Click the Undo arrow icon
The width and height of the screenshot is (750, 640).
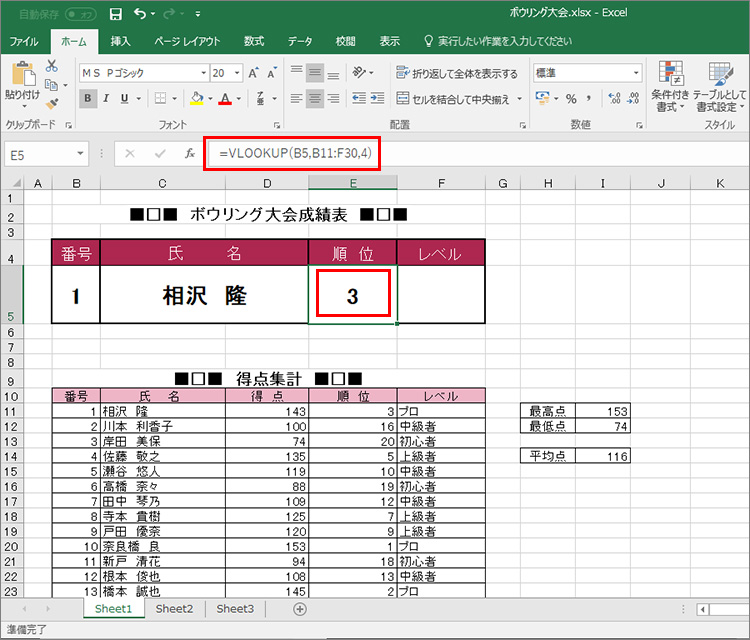click(x=139, y=15)
